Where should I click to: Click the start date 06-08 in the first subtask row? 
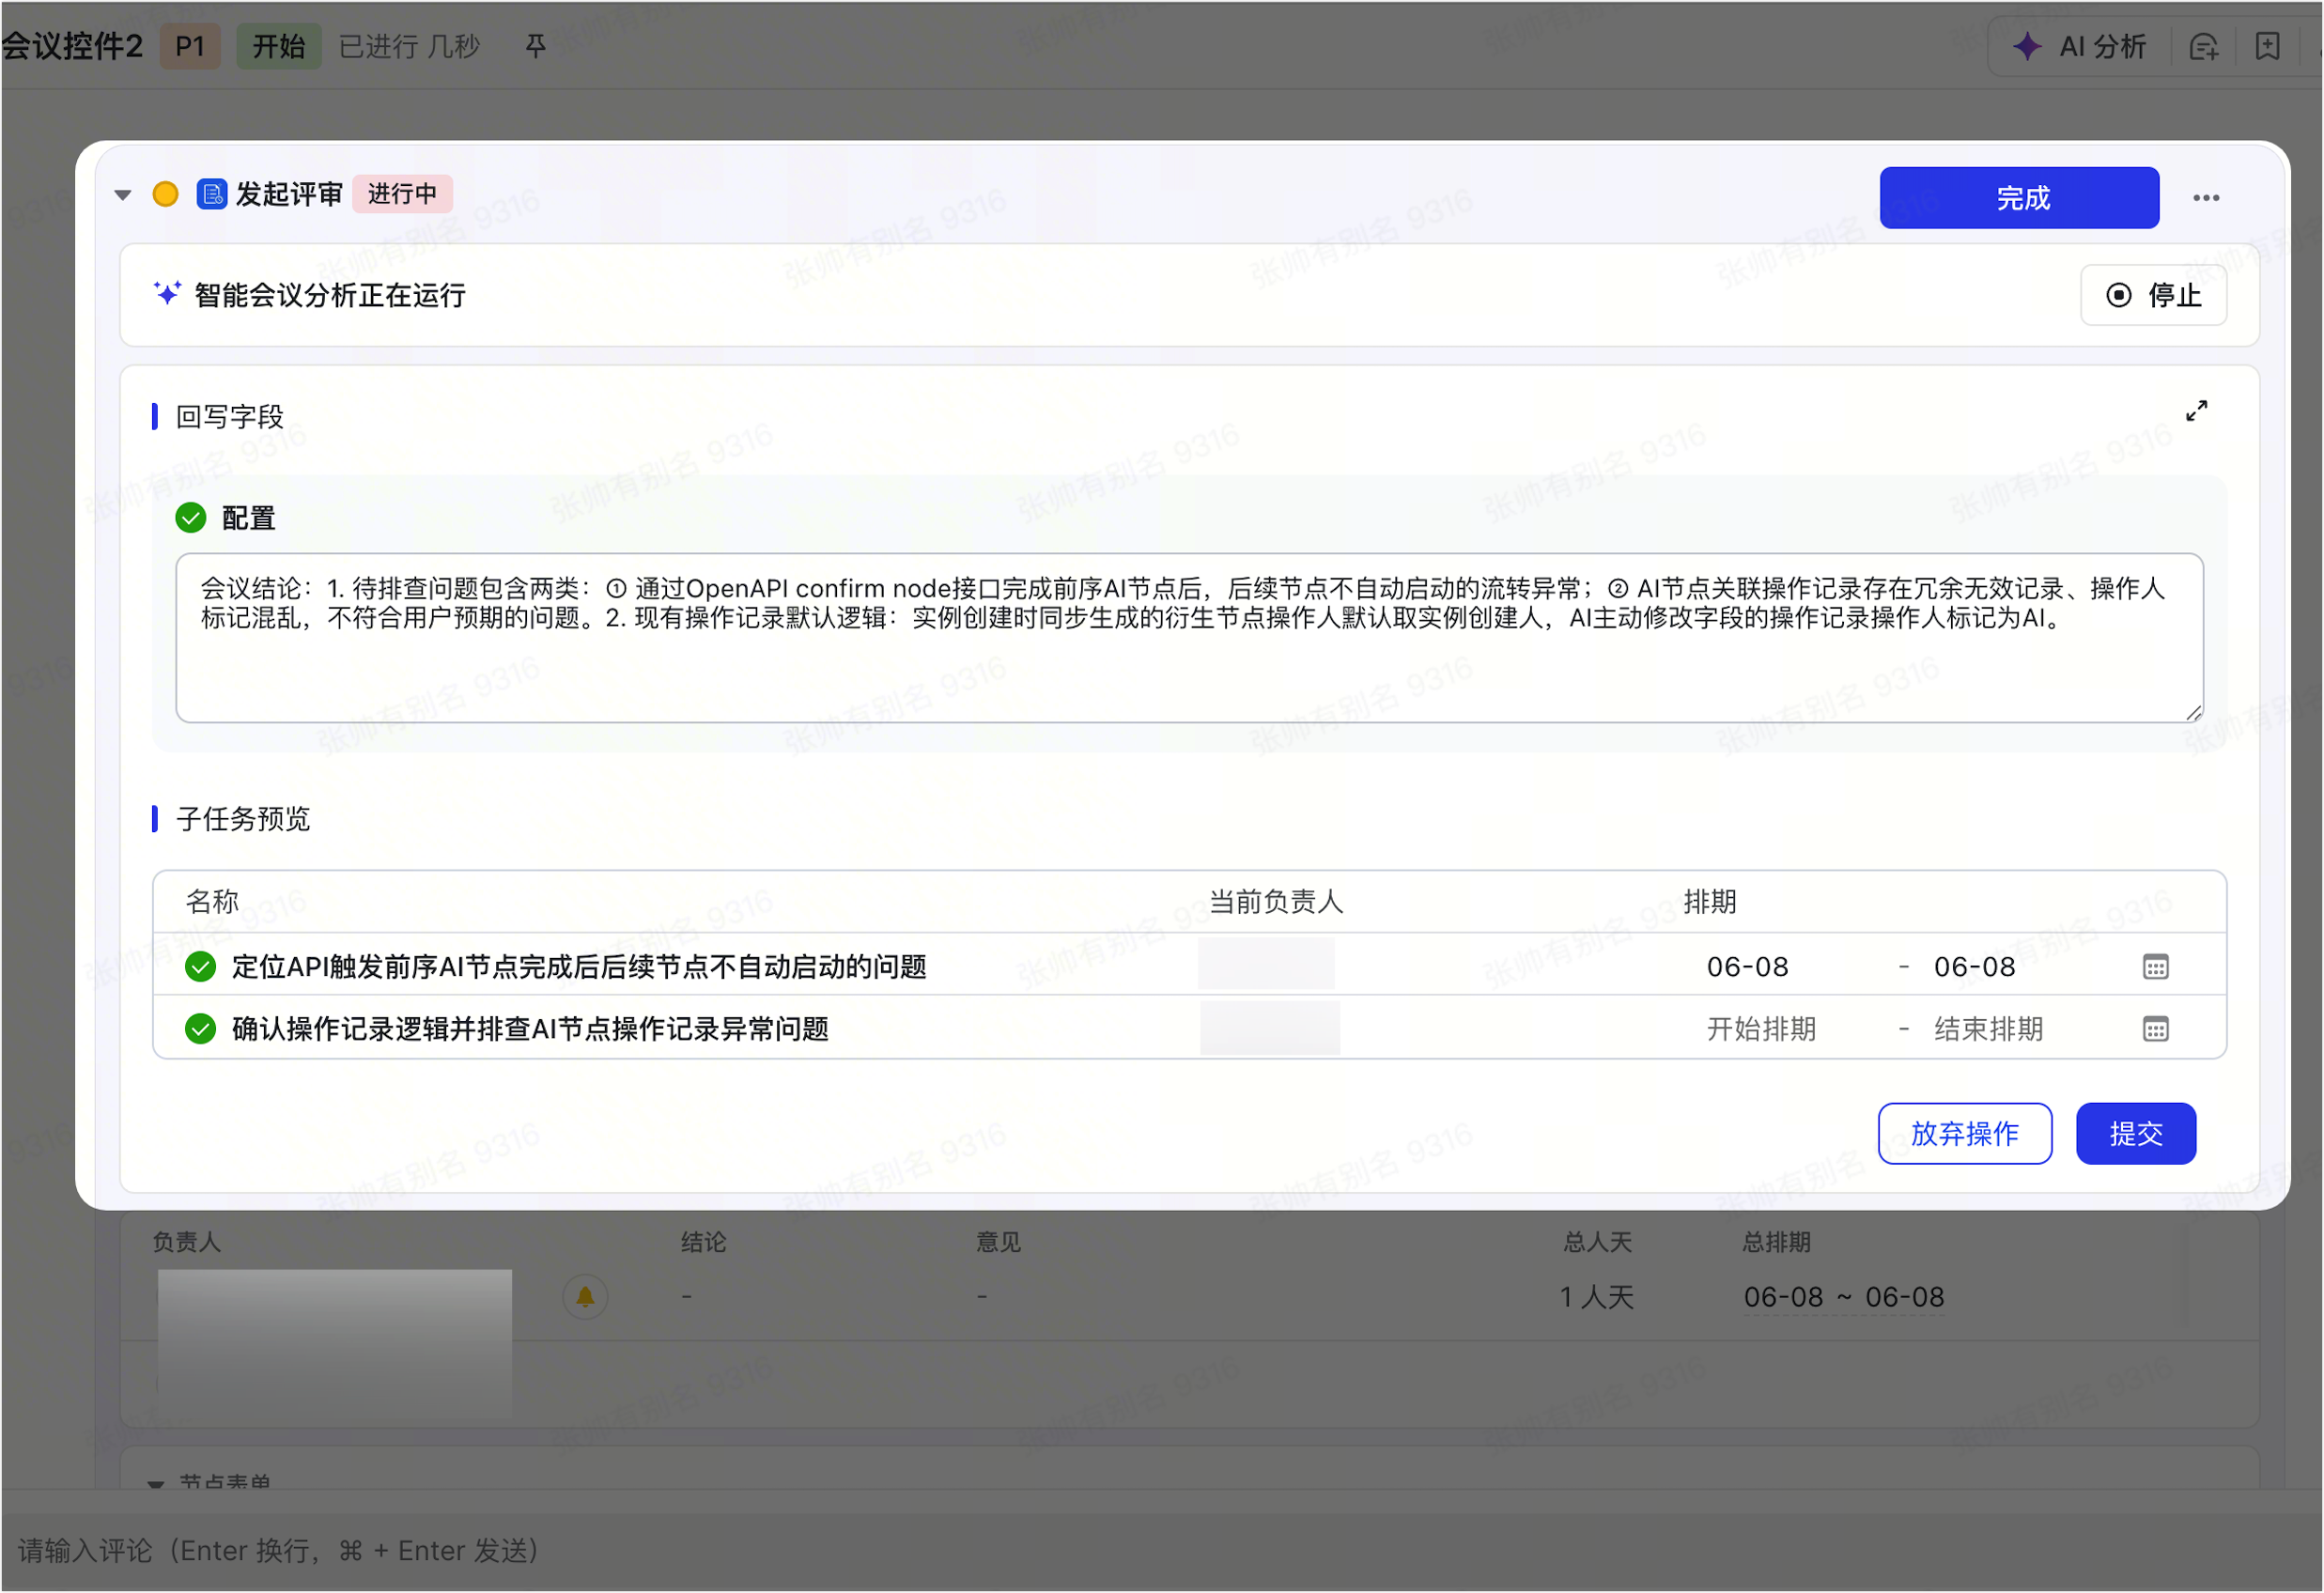pyautogui.click(x=1747, y=967)
